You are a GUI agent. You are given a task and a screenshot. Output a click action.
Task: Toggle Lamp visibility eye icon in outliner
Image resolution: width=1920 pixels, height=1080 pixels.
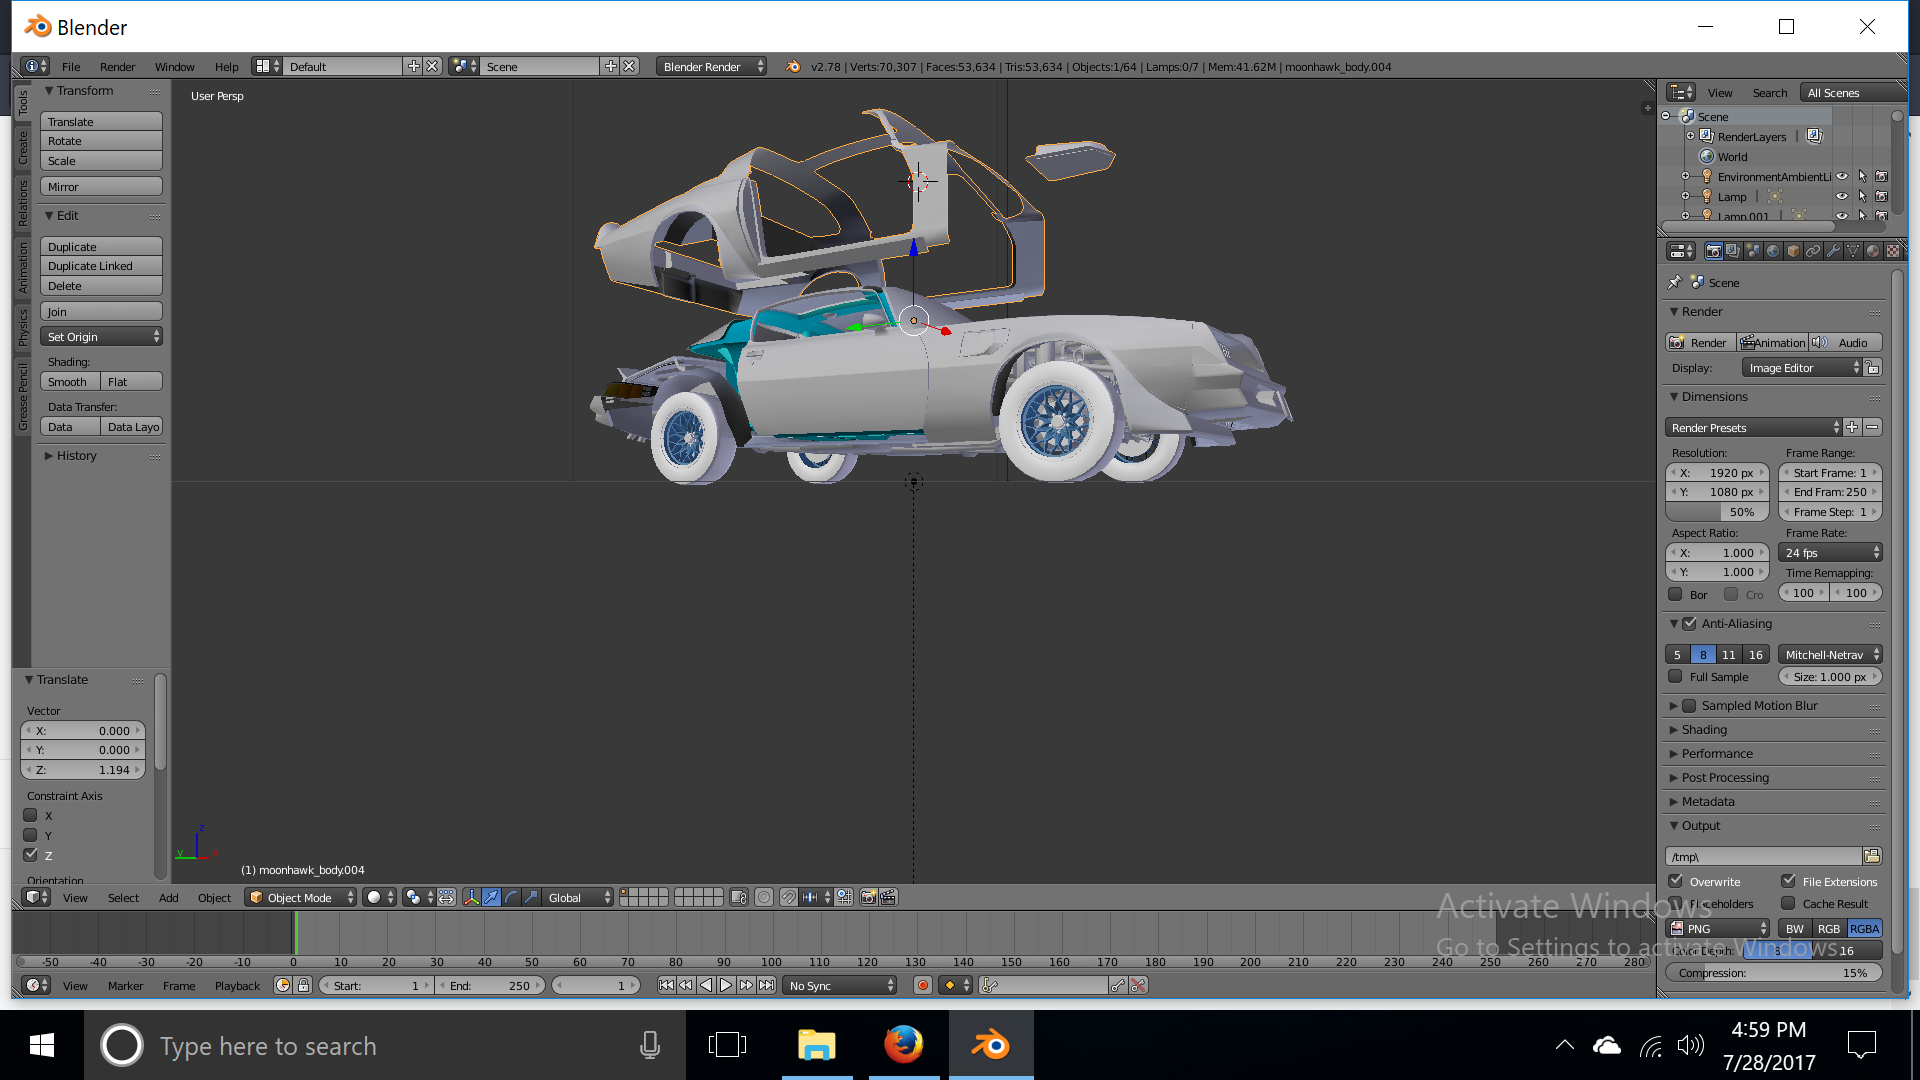[1842, 197]
